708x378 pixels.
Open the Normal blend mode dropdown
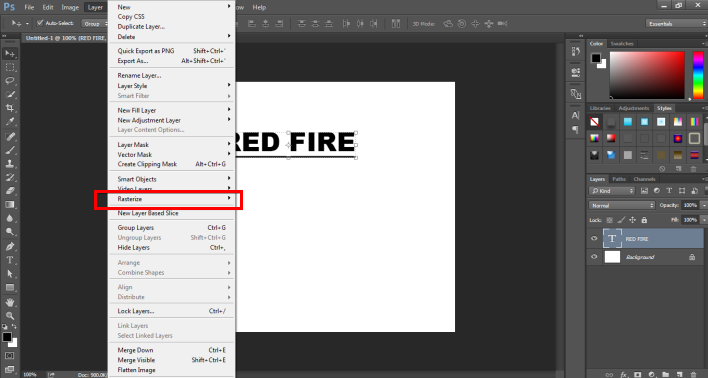click(x=622, y=205)
